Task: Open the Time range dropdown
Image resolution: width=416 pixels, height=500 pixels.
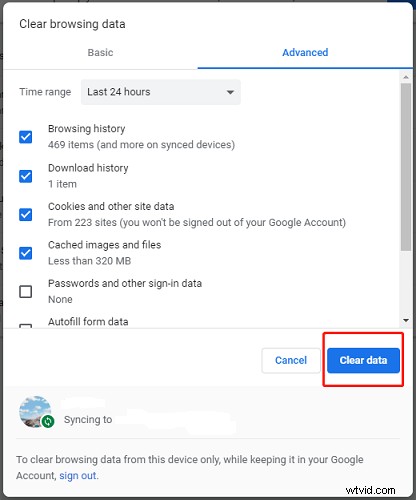Action: 161,92
